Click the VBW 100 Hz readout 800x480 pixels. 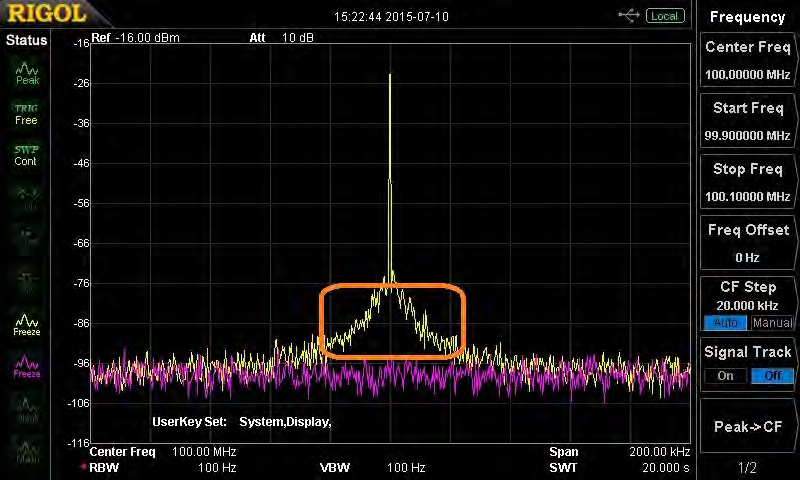point(372,467)
